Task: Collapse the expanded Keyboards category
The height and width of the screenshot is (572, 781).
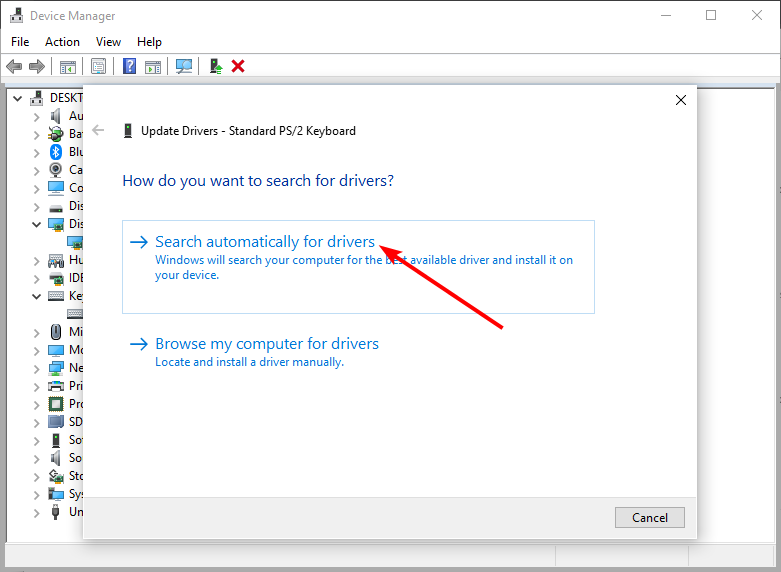Action: click(36, 296)
